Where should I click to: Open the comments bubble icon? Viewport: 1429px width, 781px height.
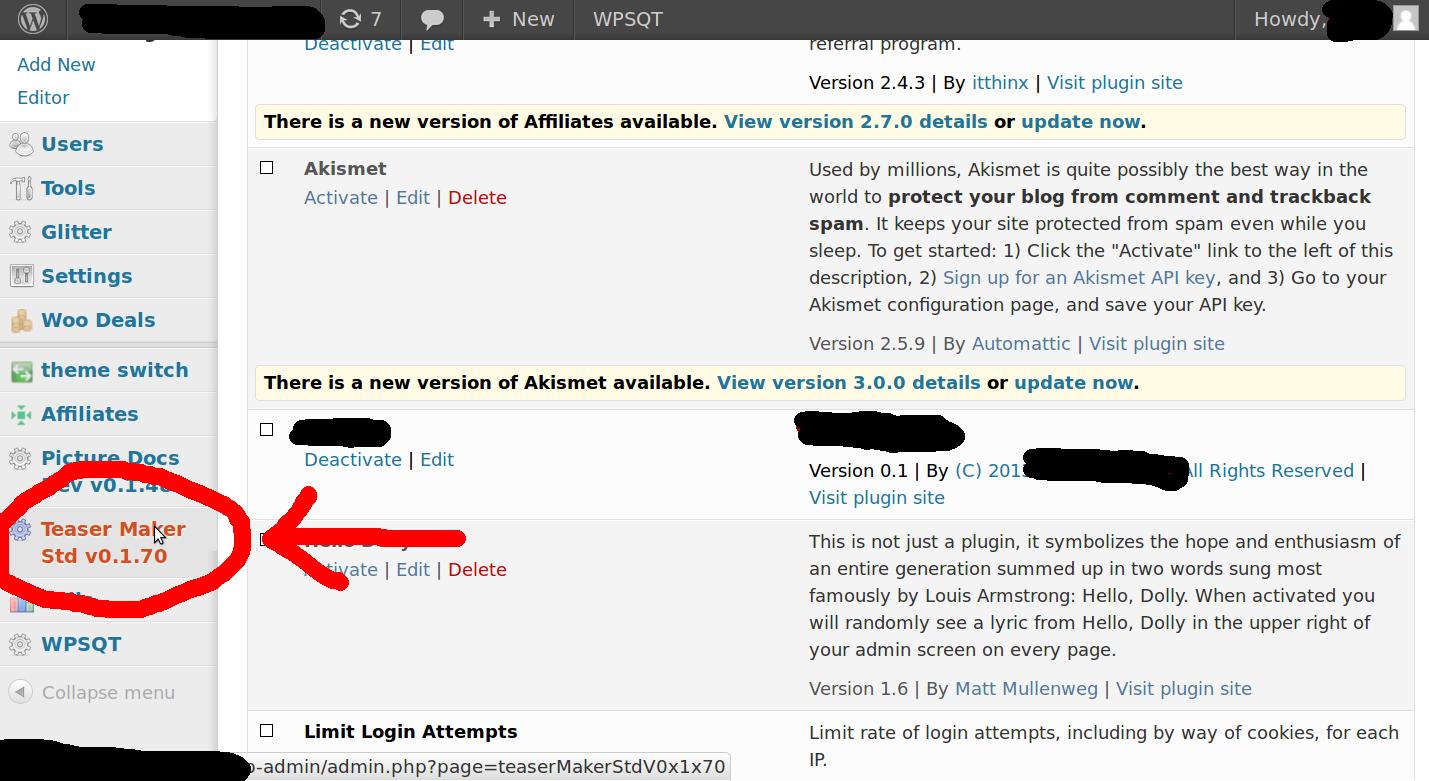[432, 19]
